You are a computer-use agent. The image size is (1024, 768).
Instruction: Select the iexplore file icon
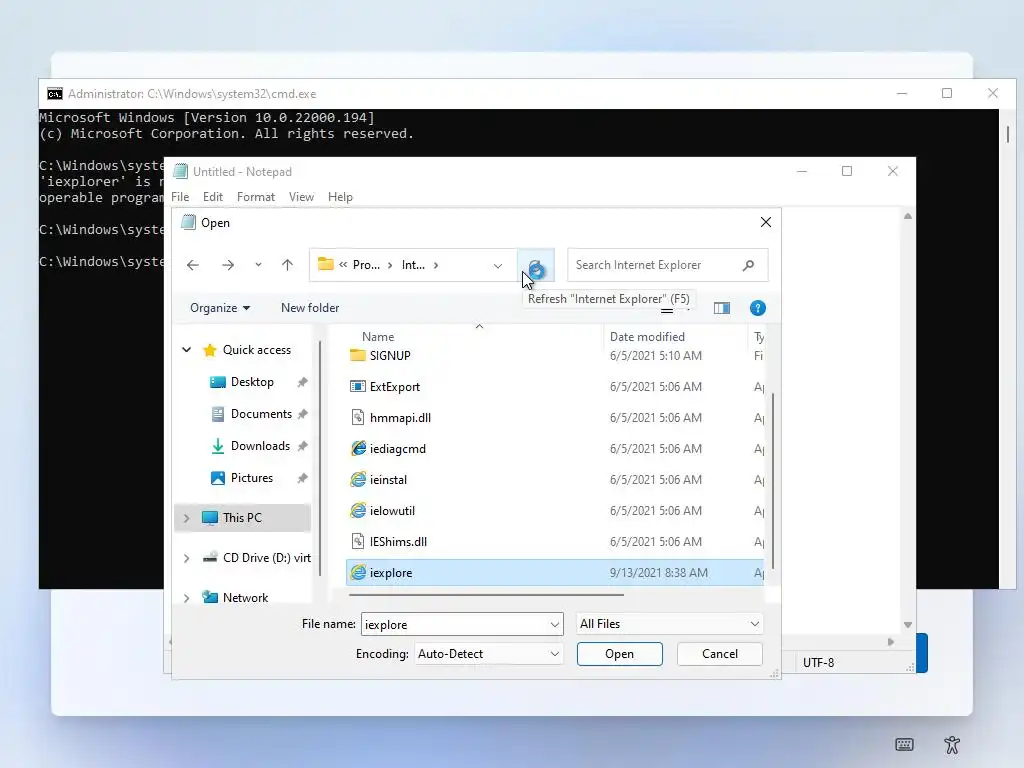pos(358,573)
